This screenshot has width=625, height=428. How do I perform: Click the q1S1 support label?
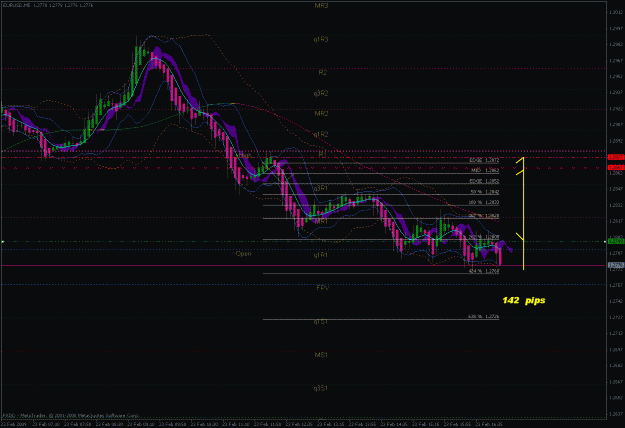(x=321, y=321)
